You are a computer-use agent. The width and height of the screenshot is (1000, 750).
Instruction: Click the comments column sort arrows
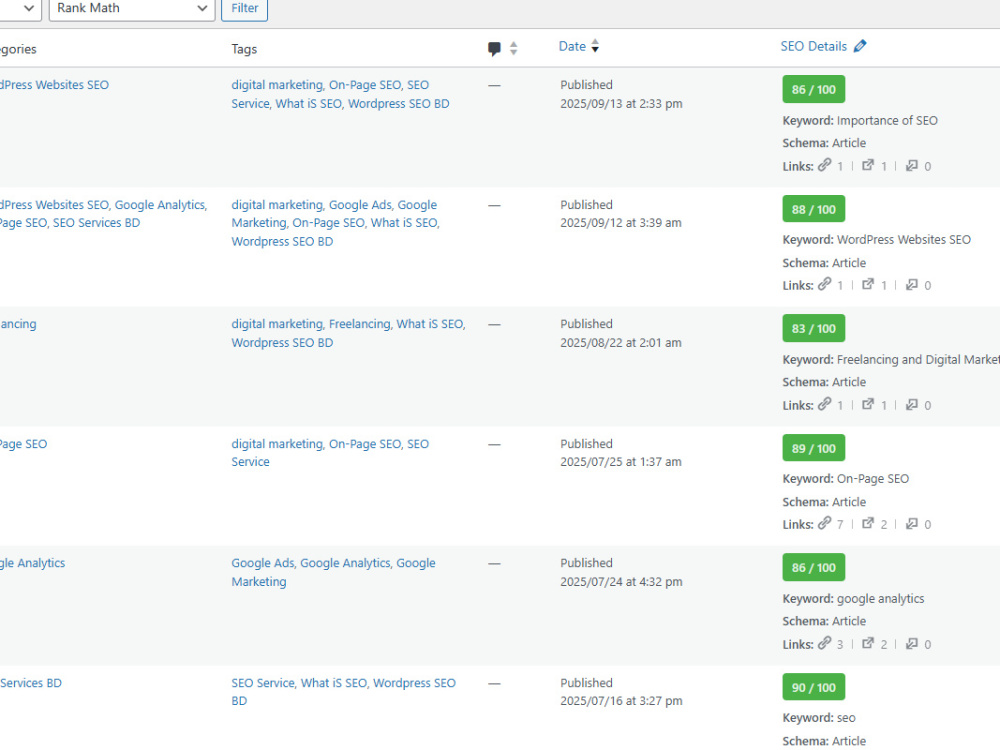tap(513, 48)
